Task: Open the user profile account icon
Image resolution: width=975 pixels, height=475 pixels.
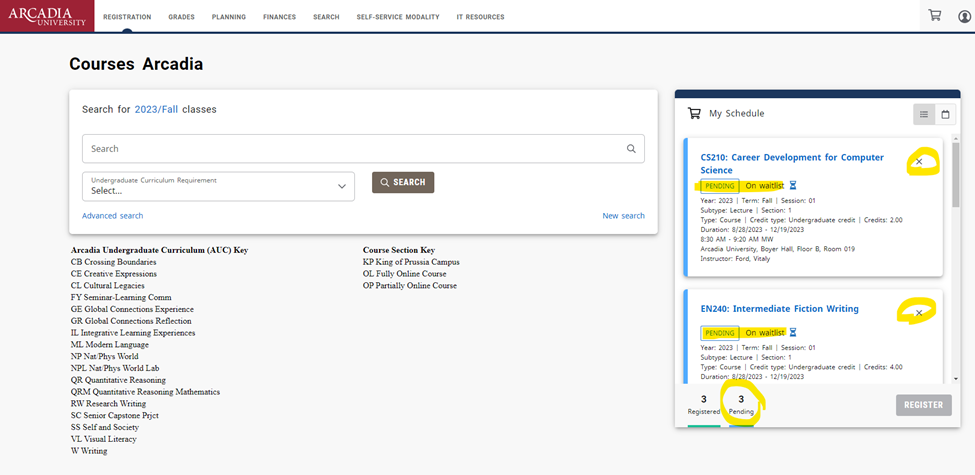Action: tap(964, 17)
